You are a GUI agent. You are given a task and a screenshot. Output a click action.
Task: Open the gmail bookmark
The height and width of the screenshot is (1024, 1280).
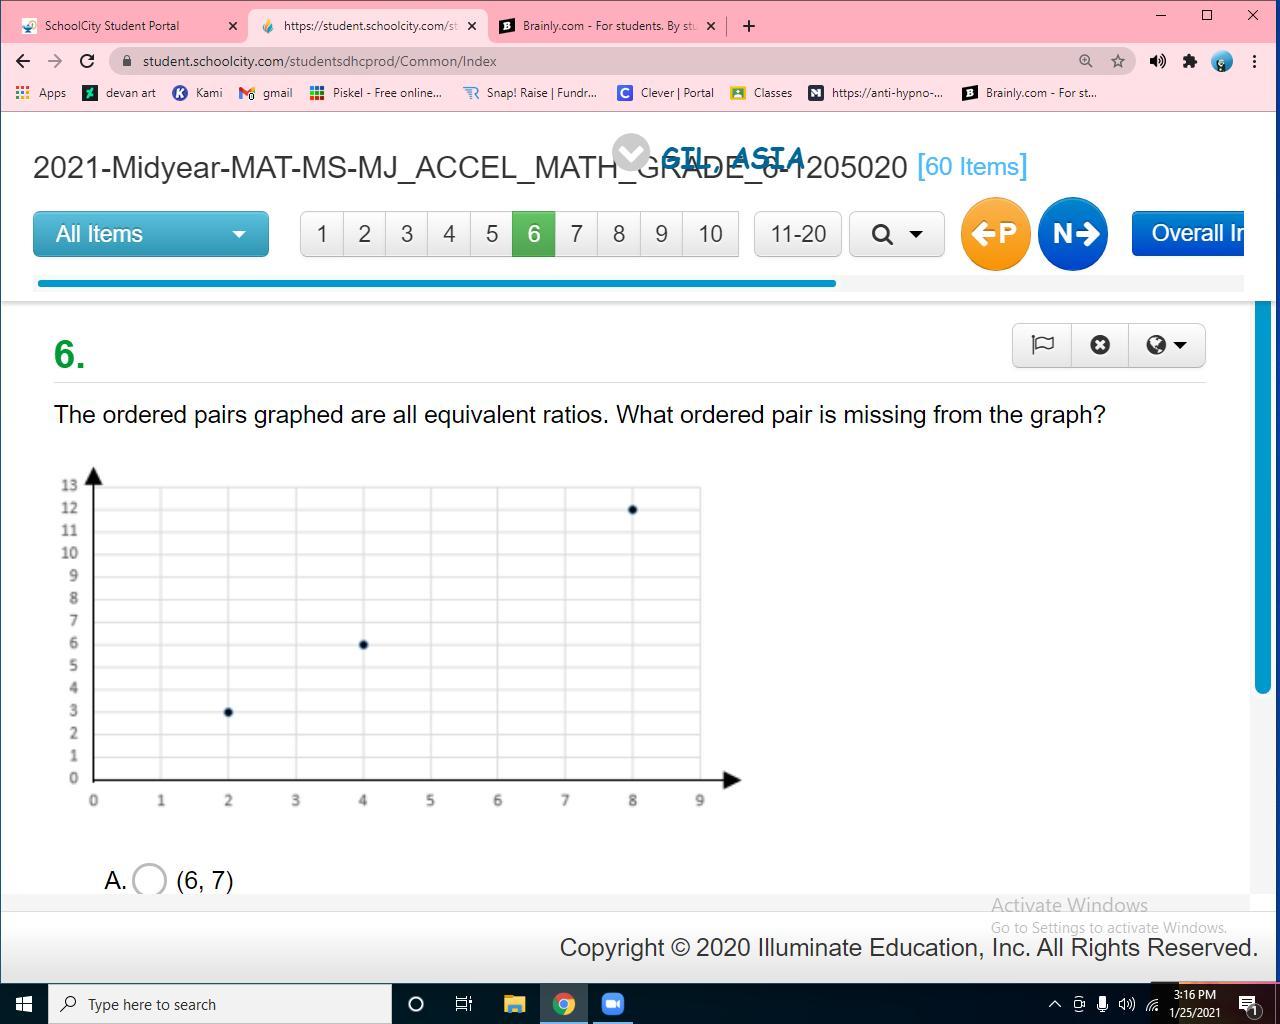266,93
